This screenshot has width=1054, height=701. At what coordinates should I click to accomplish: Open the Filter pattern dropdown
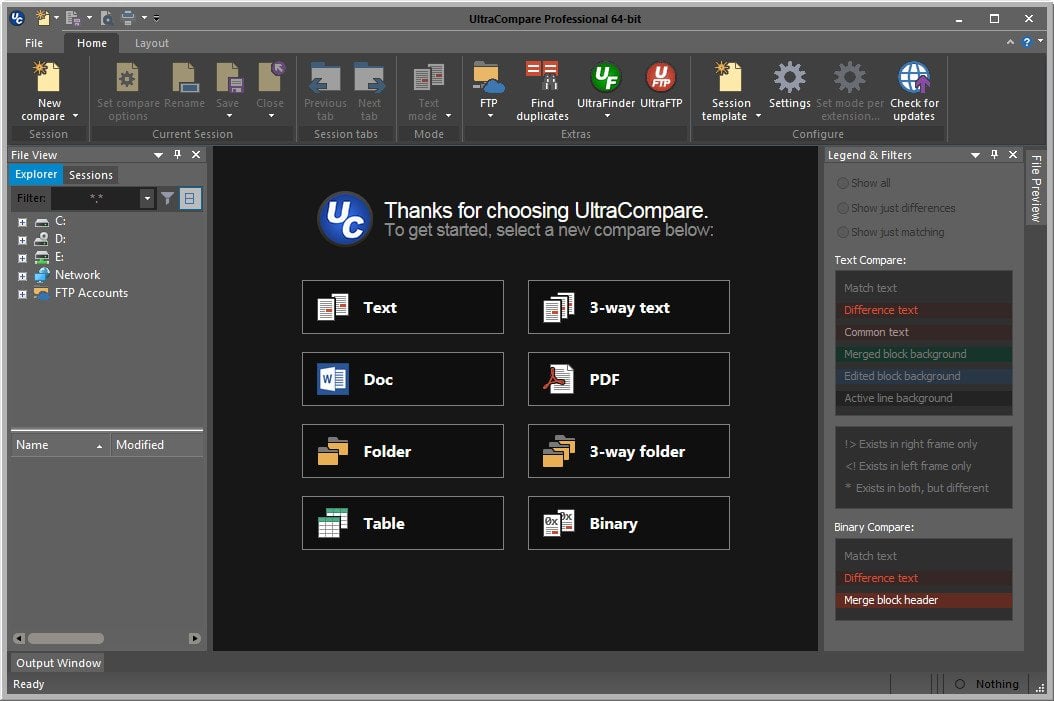145,198
